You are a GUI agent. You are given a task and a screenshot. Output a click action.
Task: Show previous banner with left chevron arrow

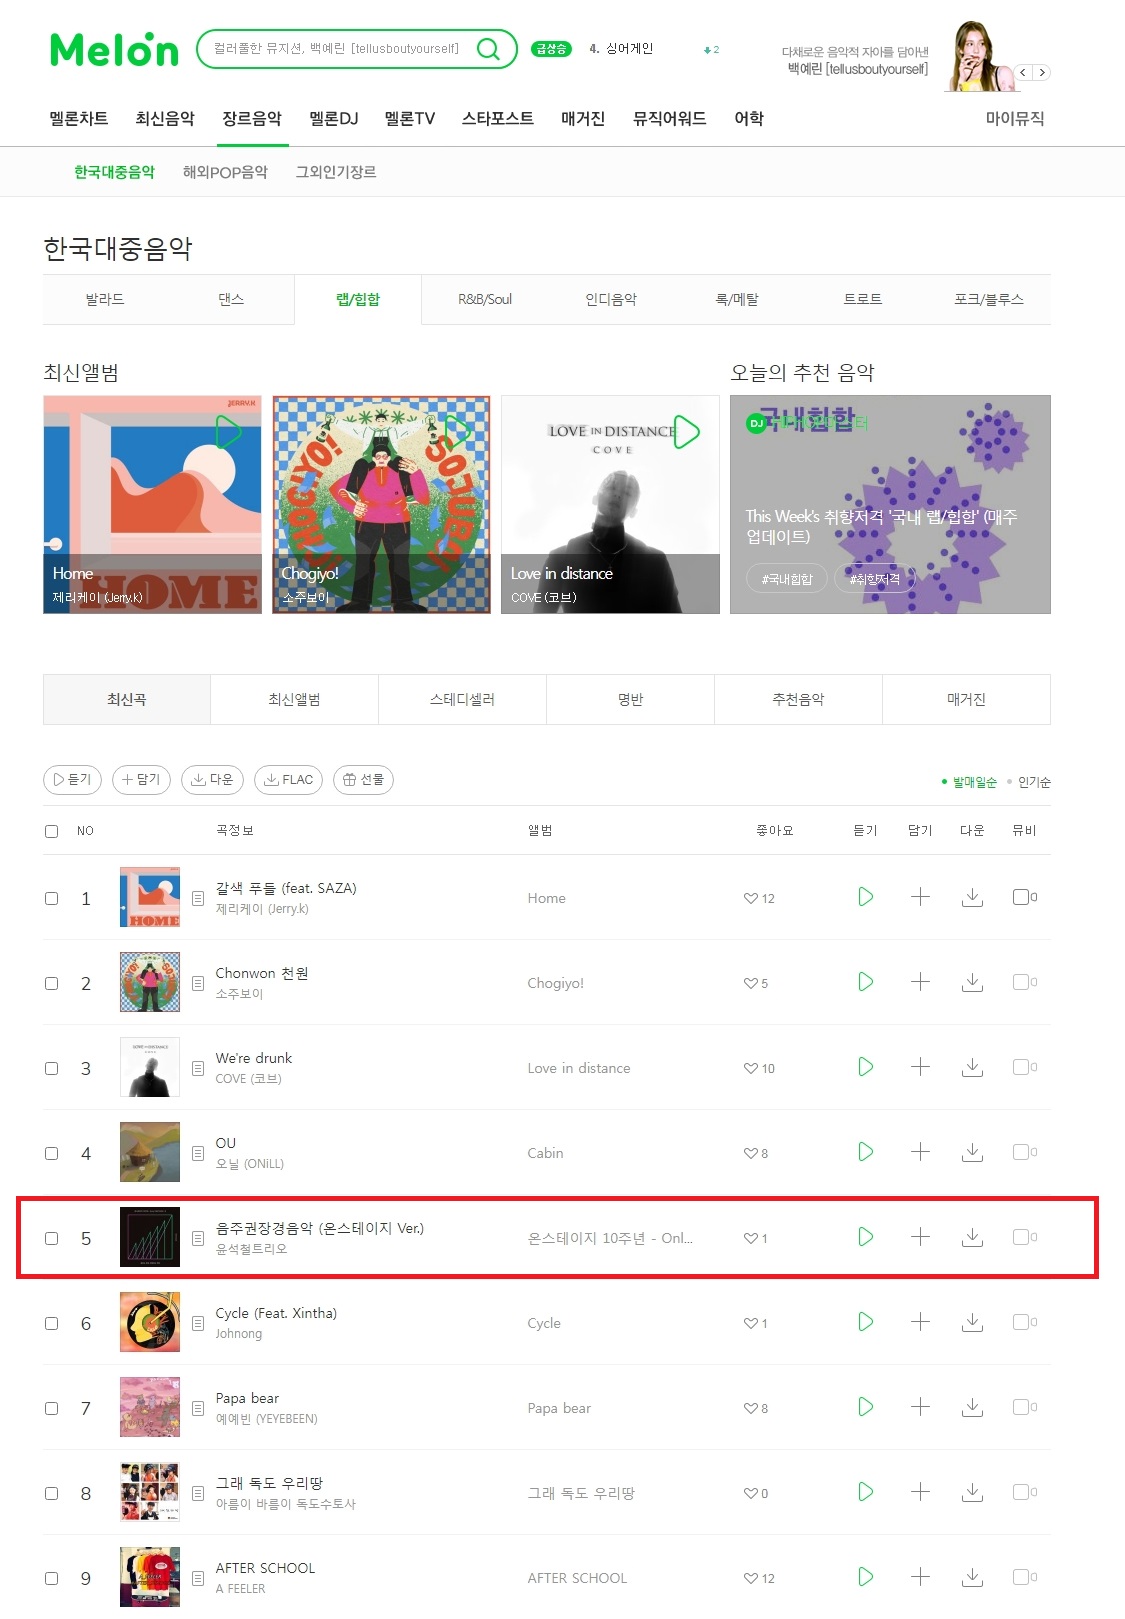tap(1023, 72)
